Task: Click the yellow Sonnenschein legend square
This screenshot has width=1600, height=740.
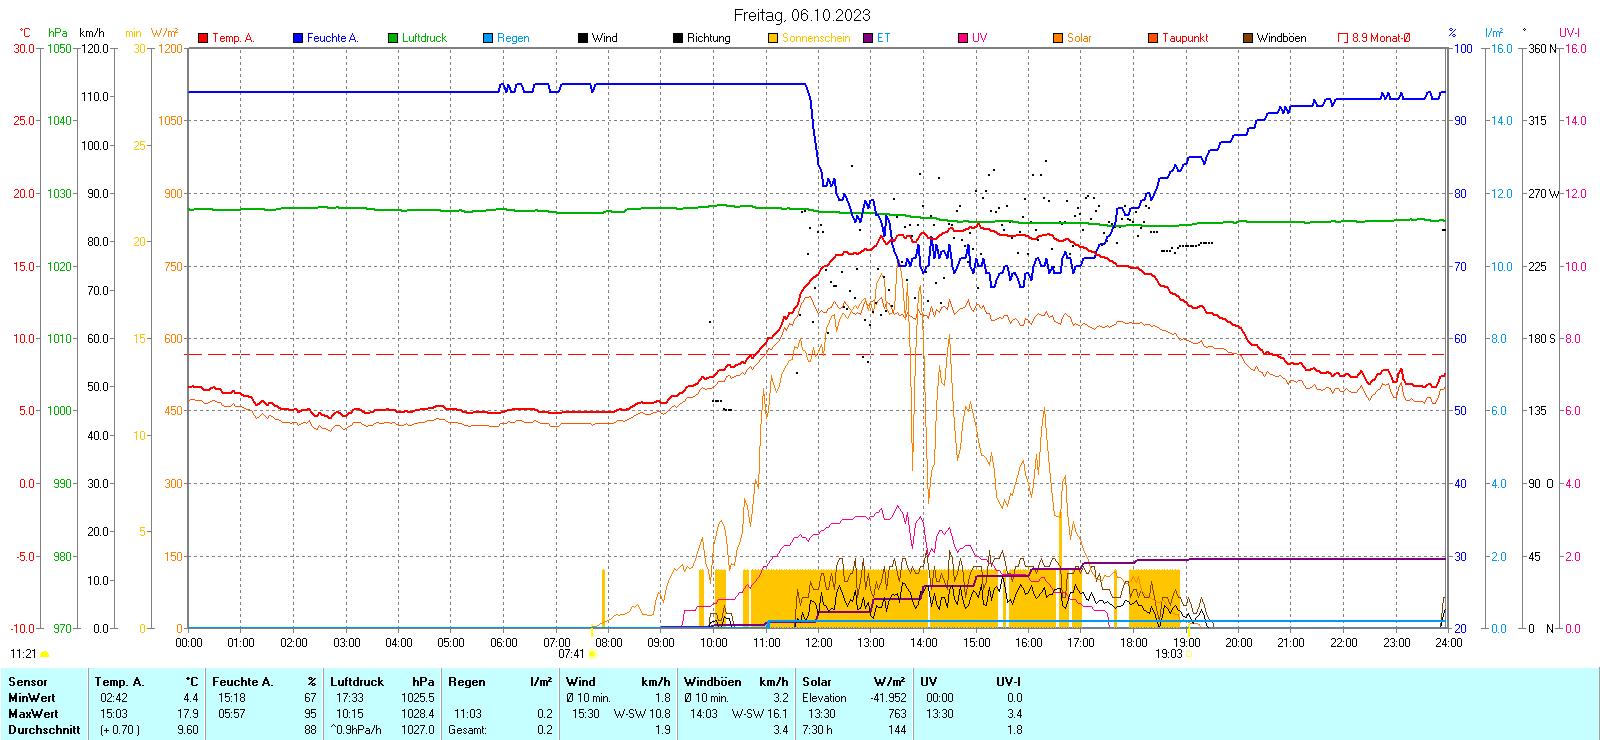Action: [x=773, y=38]
